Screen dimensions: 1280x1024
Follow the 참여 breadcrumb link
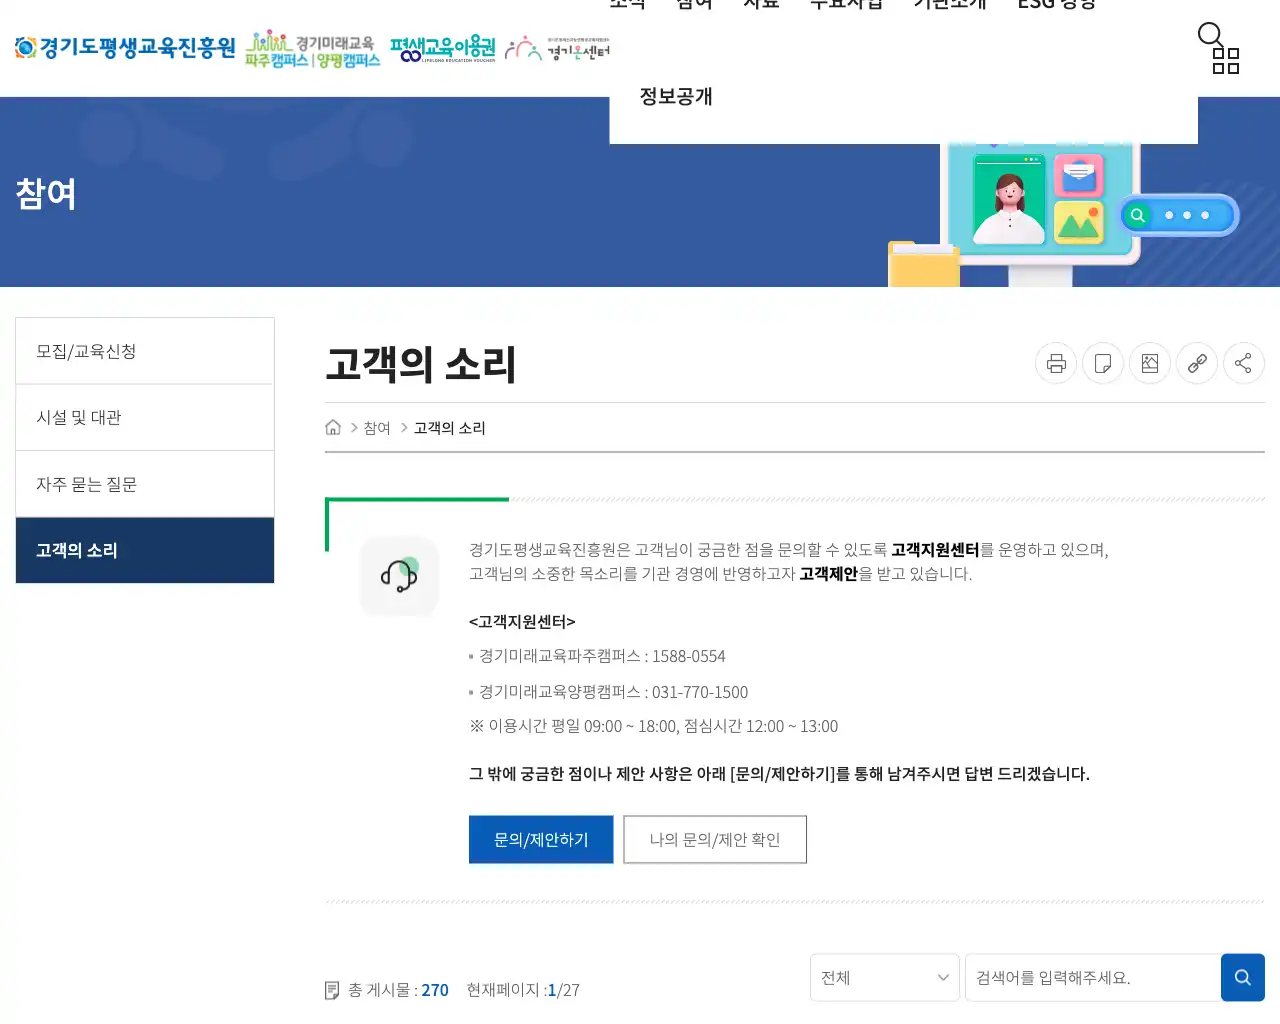[x=377, y=428]
